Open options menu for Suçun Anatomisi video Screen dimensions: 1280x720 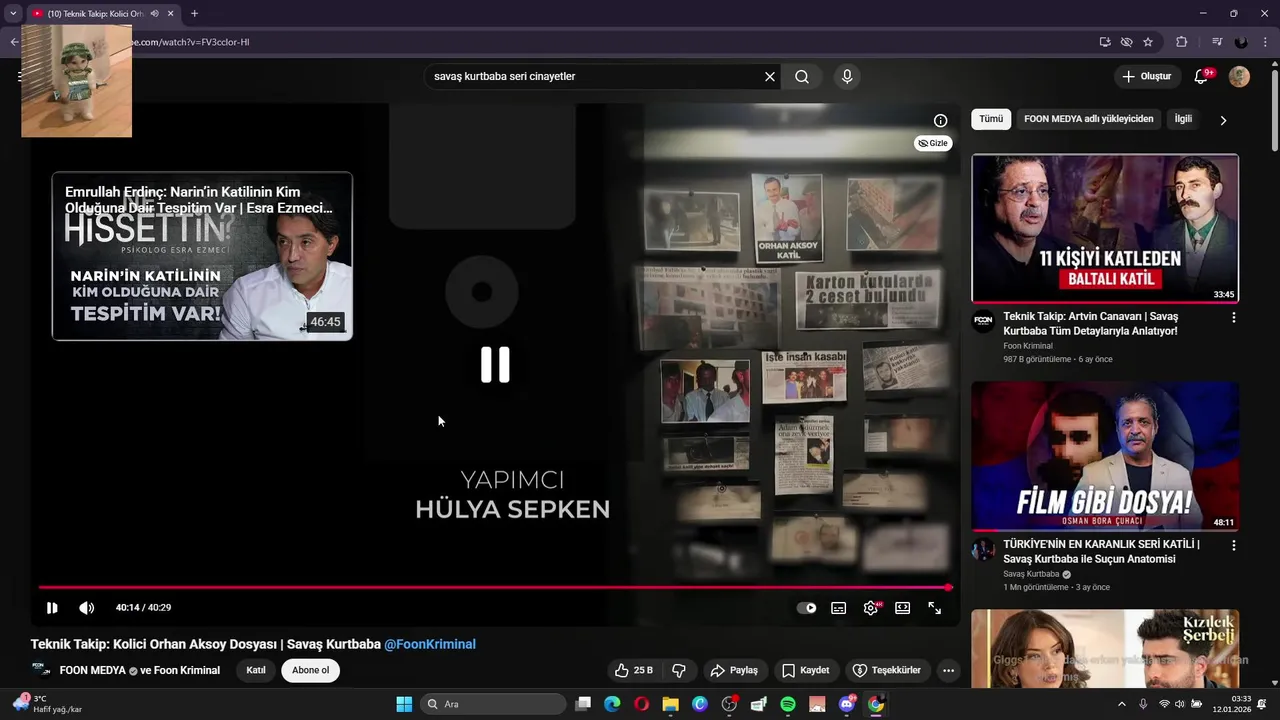pos(1233,545)
